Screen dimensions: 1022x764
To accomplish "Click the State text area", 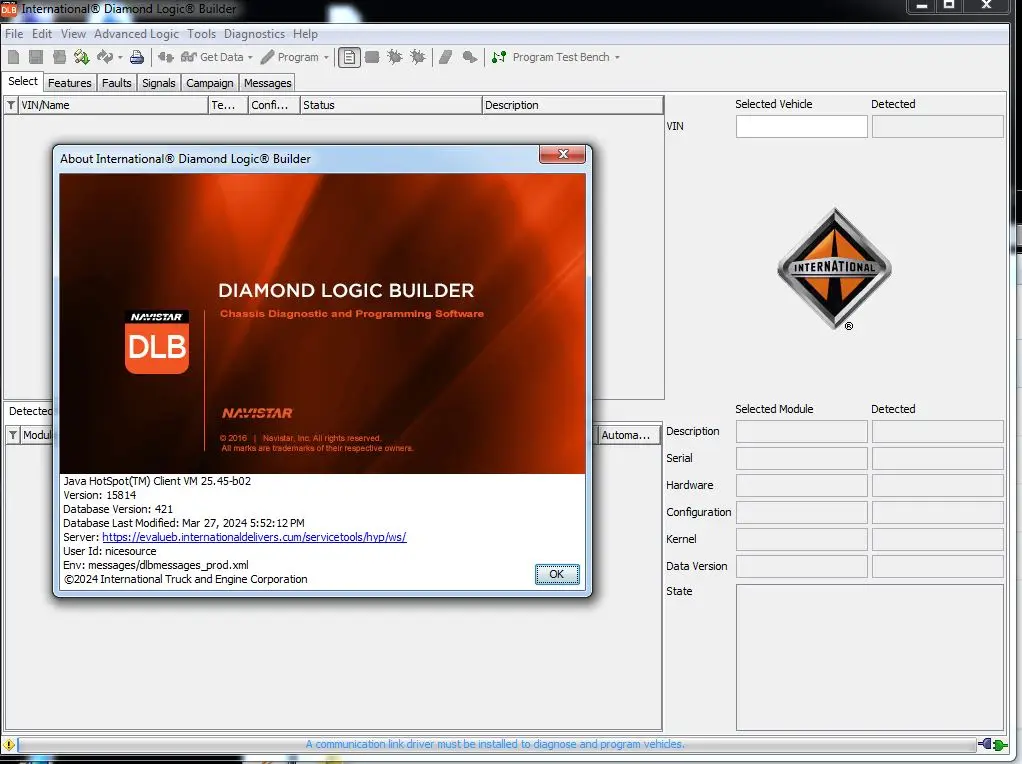I will click(869, 657).
